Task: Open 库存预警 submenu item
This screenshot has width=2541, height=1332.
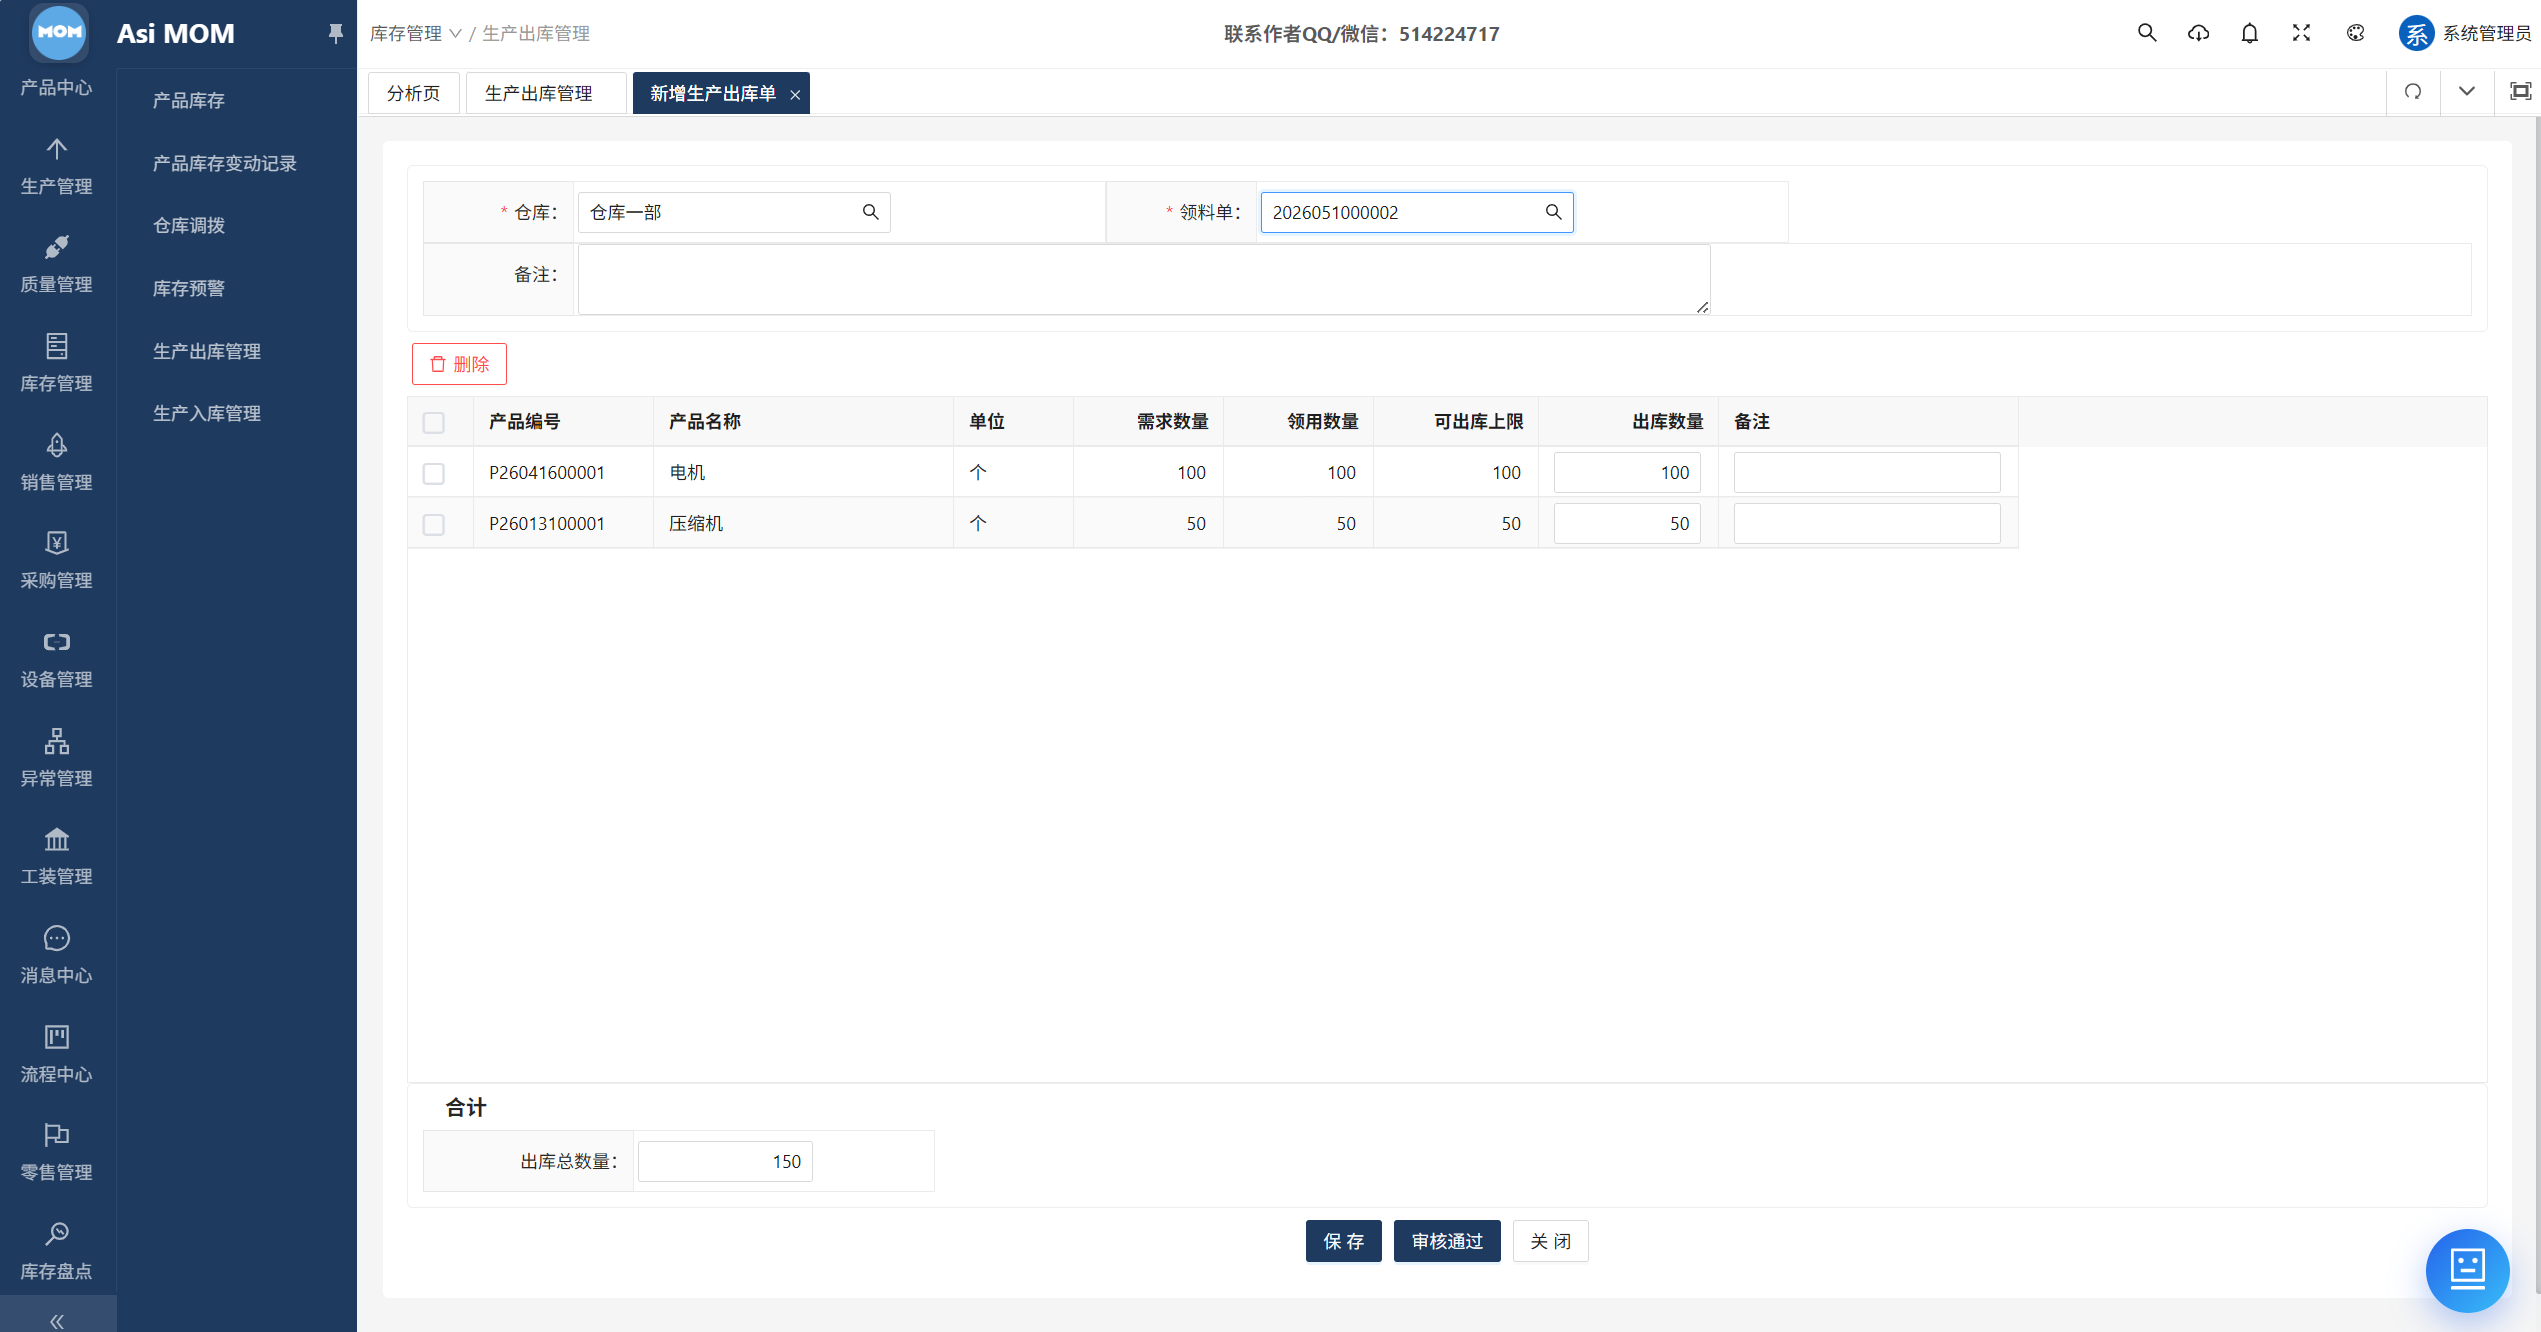Action: pos(188,288)
